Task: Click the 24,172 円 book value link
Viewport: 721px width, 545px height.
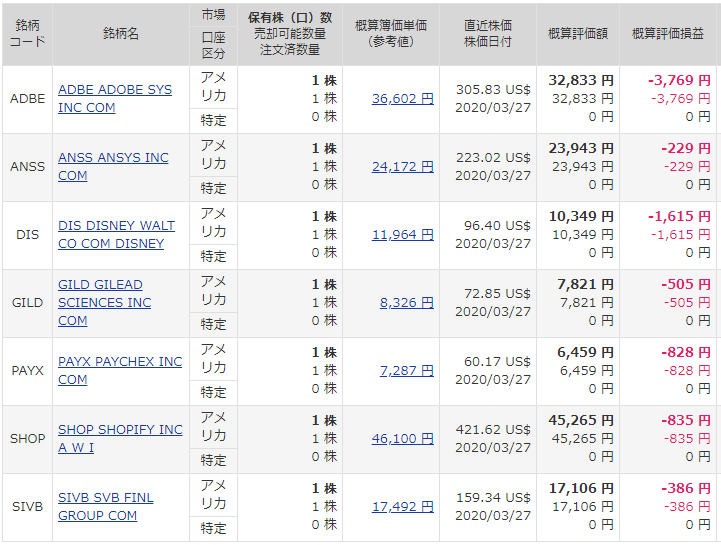Action: click(x=403, y=166)
